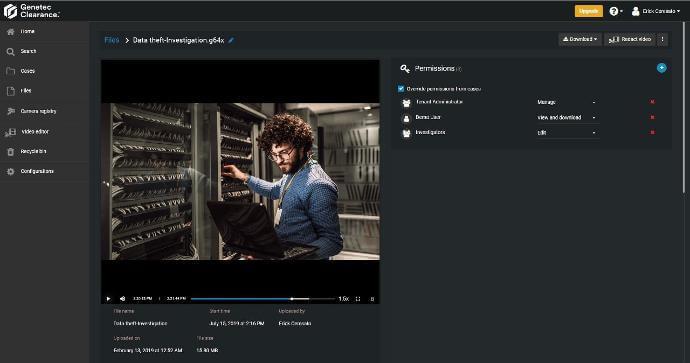The width and height of the screenshot is (690, 363).
Task: Mute the video volume icon
Action: 123,299
